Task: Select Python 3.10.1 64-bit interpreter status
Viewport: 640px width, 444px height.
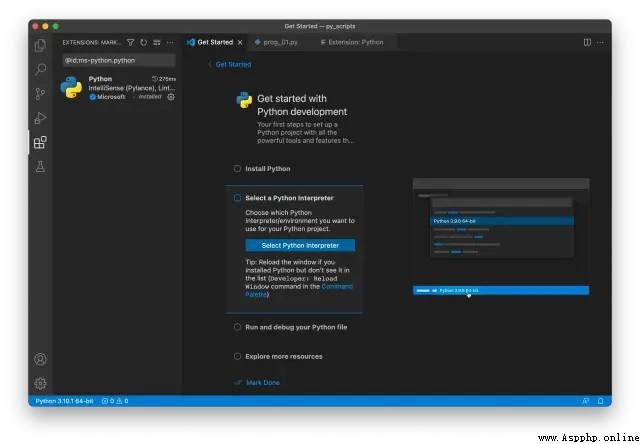Action: [64, 401]
